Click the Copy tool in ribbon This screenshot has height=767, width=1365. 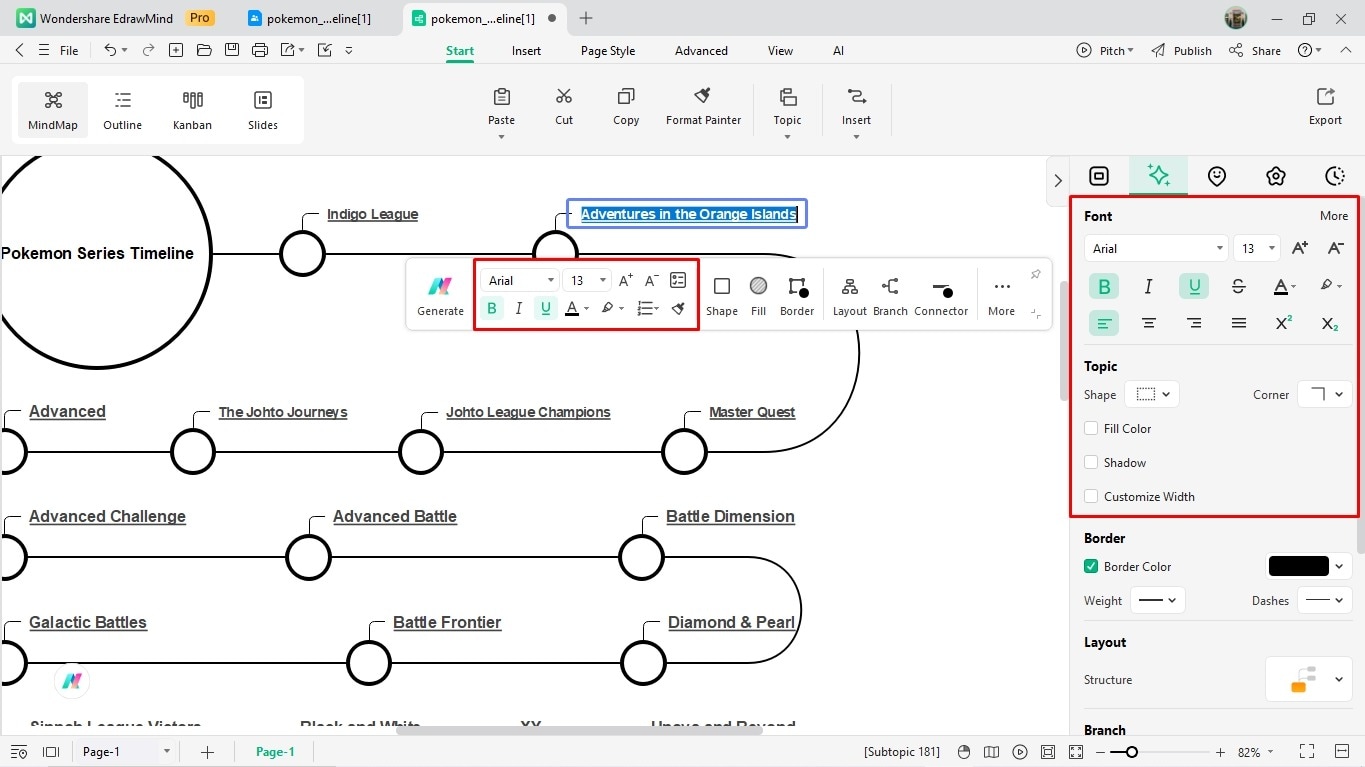pyautogui.click(x=626, y=106)
